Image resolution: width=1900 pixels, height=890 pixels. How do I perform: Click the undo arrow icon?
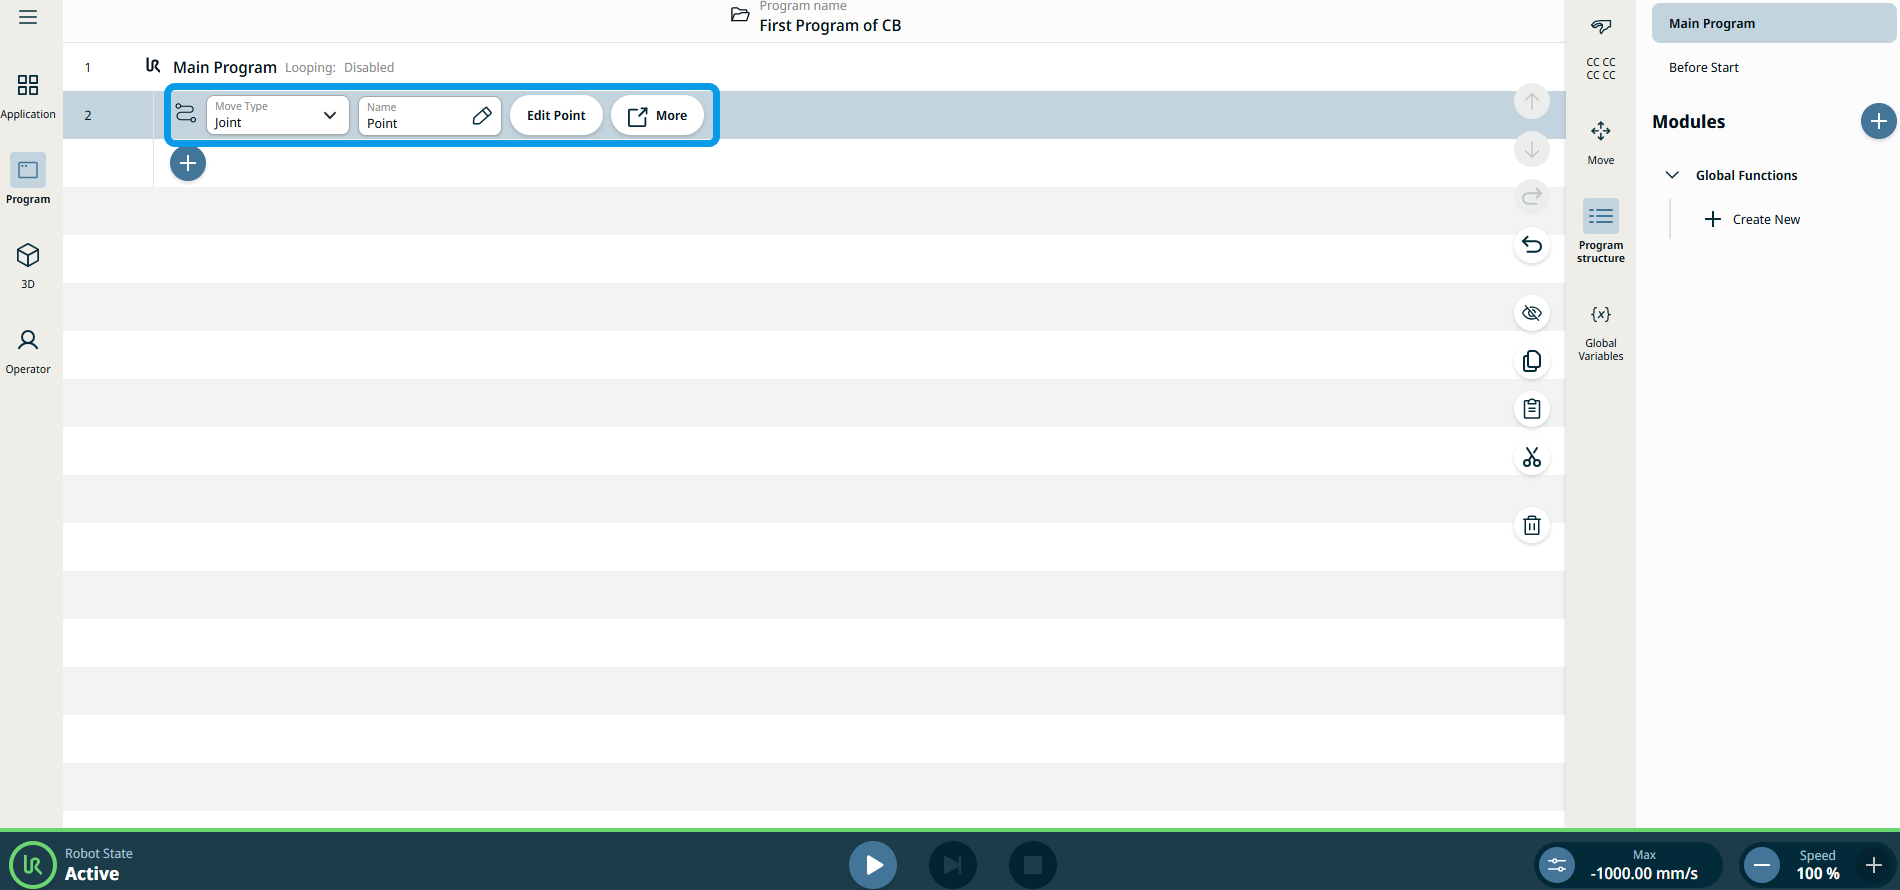coord(1531,245)
